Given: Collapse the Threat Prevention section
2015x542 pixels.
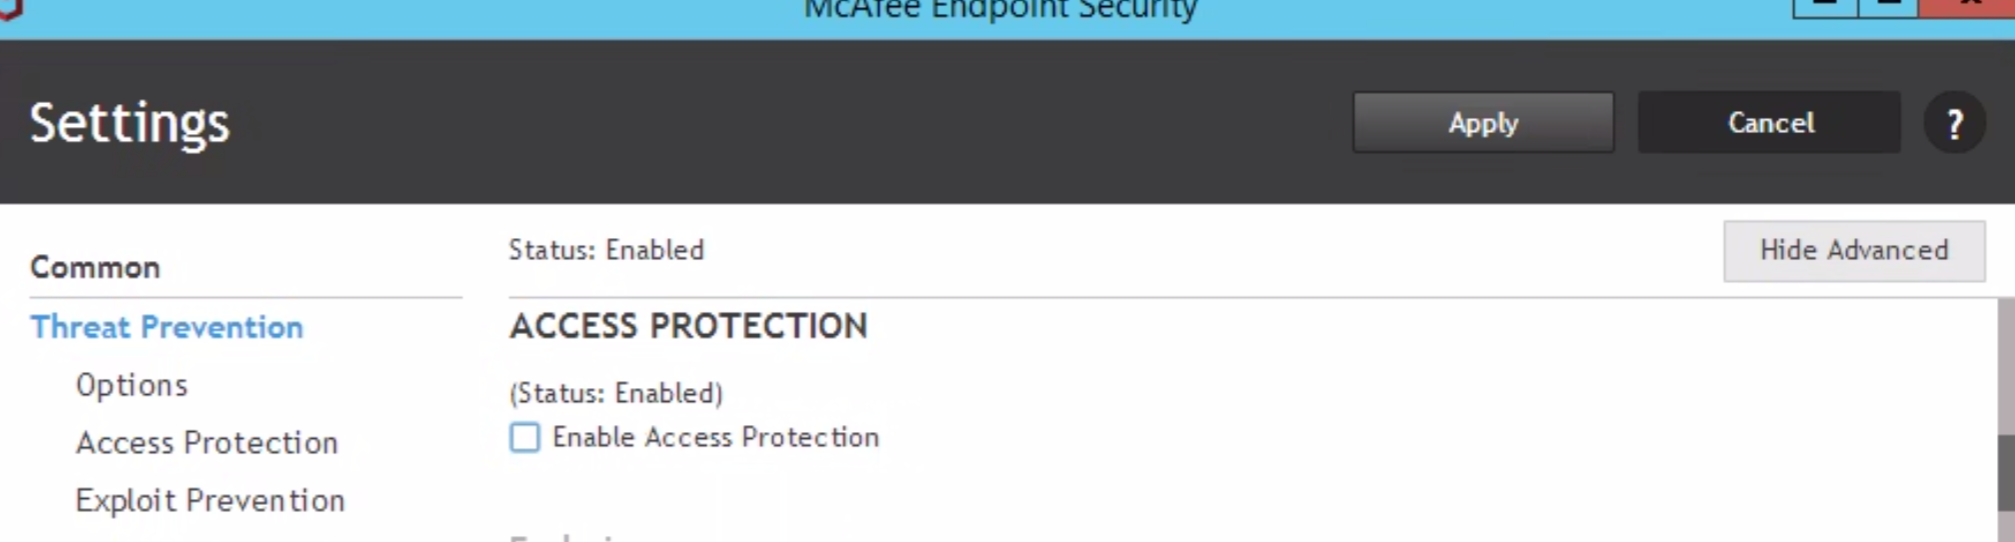Looking at the screenshot, I should tap(166, 327).
